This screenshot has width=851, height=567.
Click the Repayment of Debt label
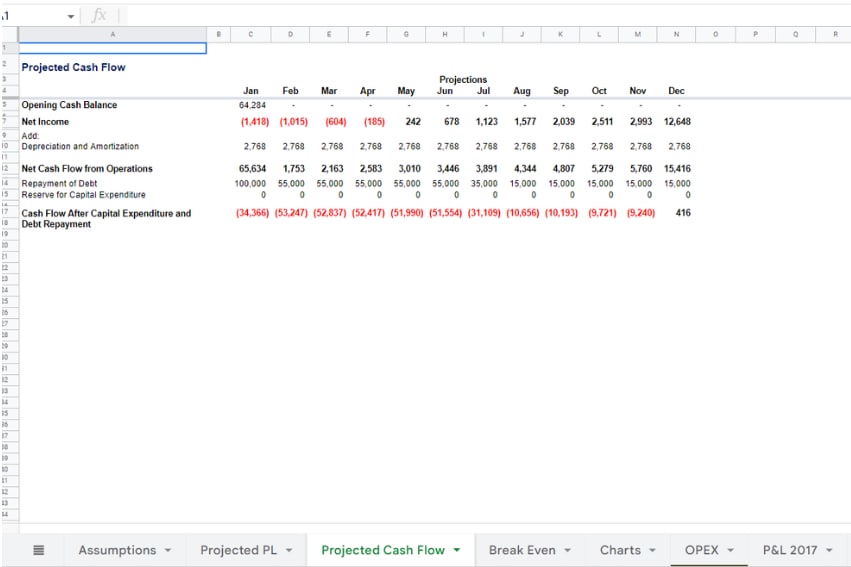[59, 183]
